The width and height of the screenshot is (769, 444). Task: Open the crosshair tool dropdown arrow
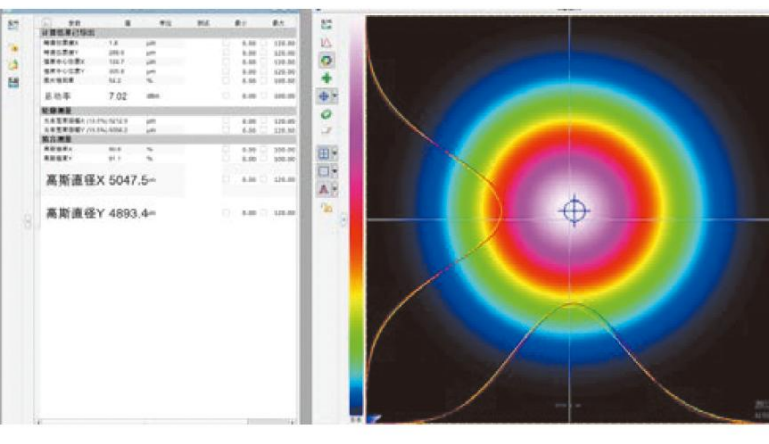pyautogui.click(x=335, y=97)
